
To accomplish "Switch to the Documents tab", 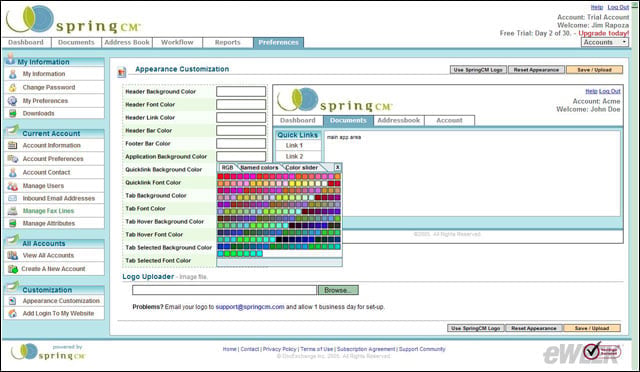I will click(76, 42).
